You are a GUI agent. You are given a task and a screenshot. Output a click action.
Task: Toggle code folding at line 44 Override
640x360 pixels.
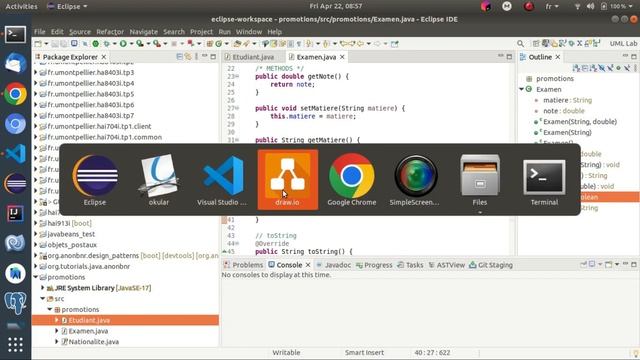click(238, 244)
